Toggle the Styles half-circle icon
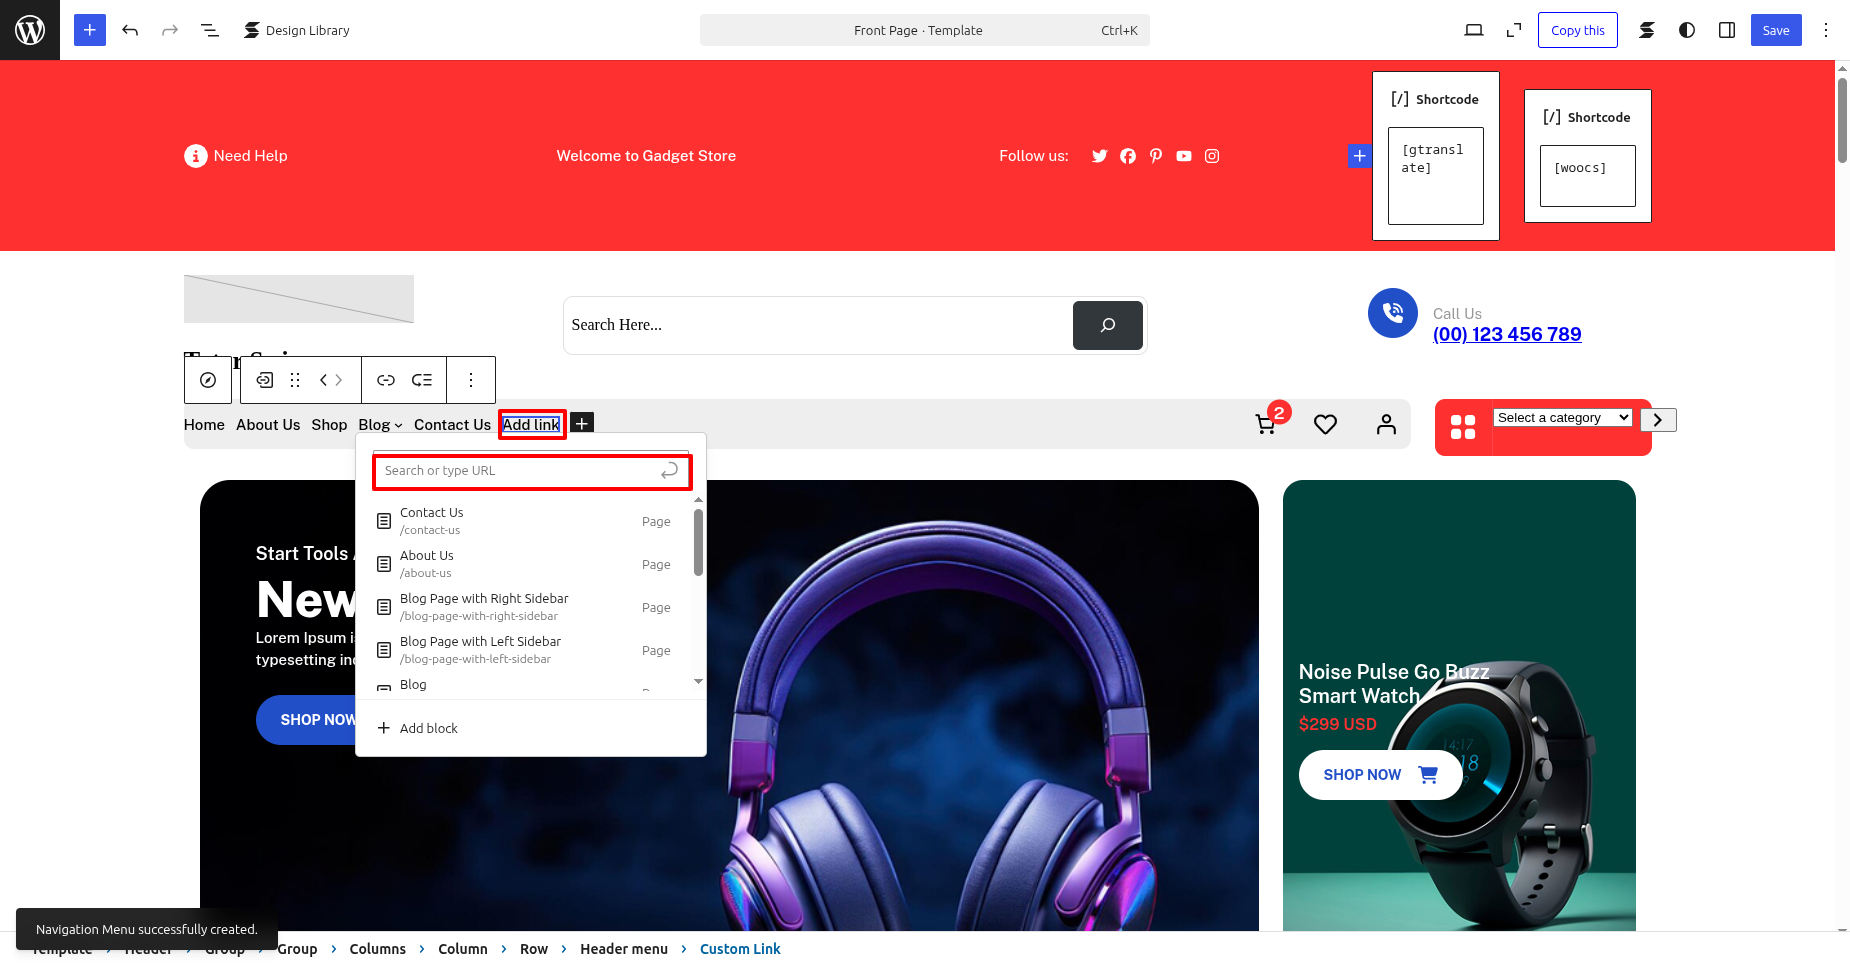Viewport: 1850px width, 966px height. (x=1687, y=30)
